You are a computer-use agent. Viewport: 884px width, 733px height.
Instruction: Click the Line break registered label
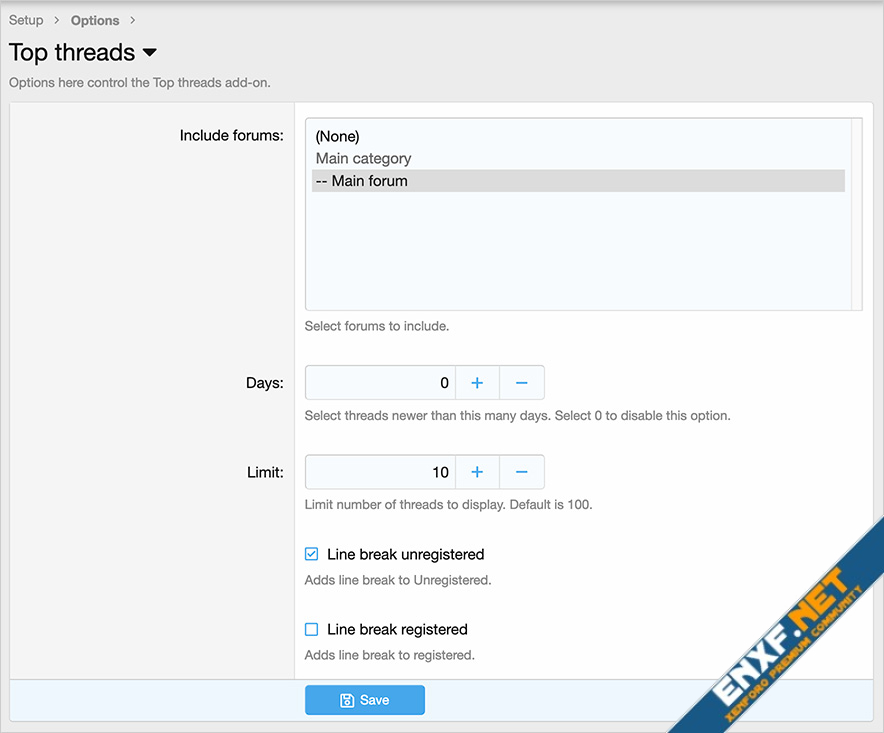click(397, 630)
